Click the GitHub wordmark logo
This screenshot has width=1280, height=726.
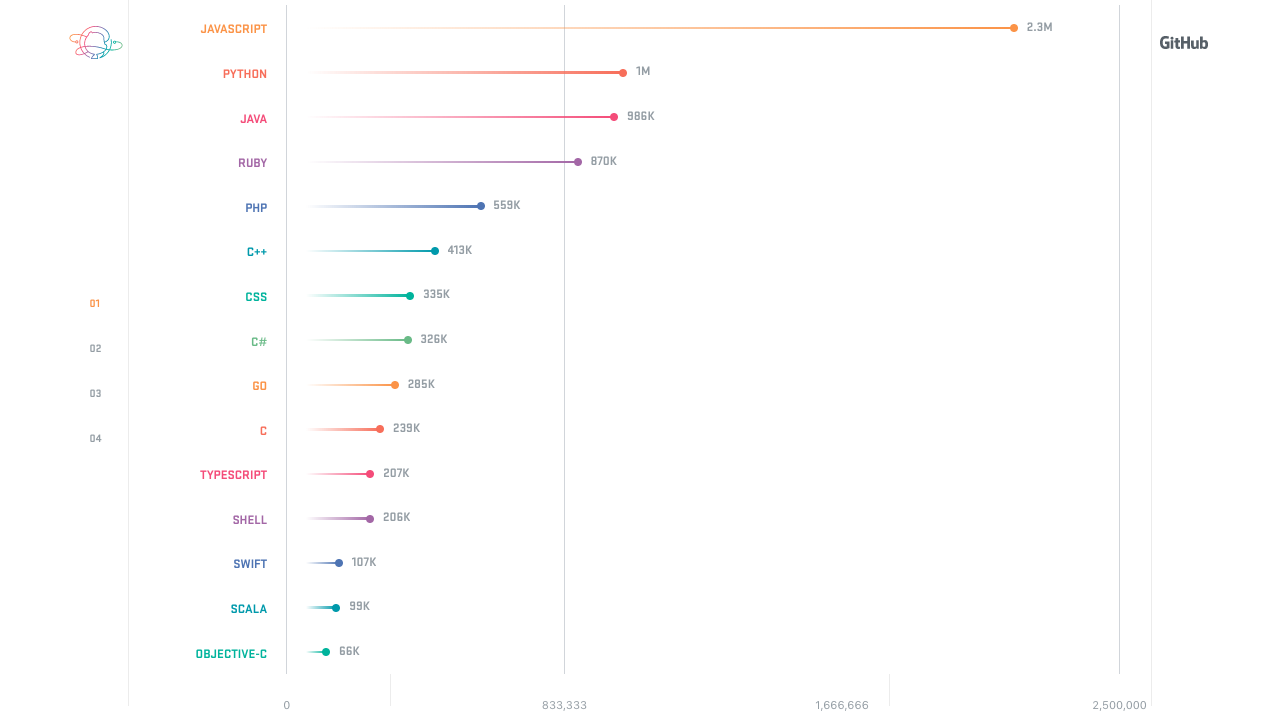[x=1183, y=43]
